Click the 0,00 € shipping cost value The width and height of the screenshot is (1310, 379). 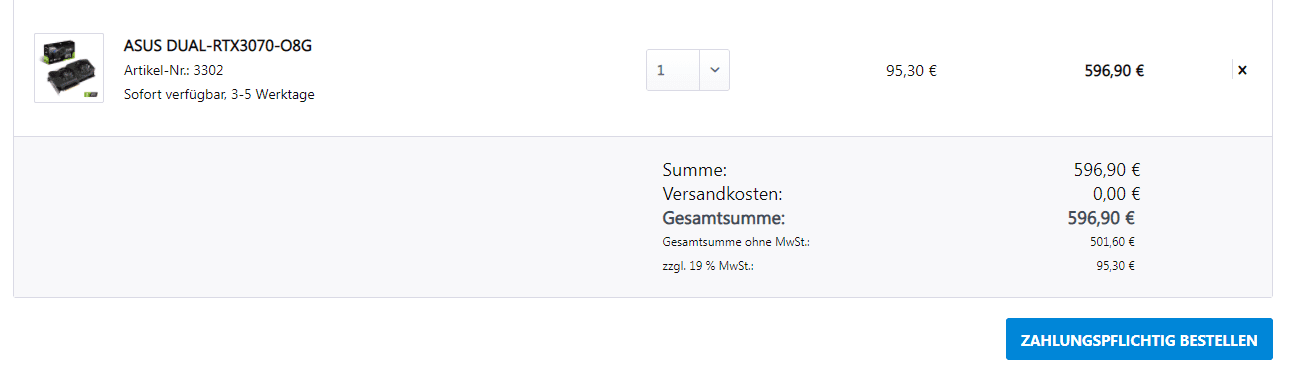(x=1117, y=194)
